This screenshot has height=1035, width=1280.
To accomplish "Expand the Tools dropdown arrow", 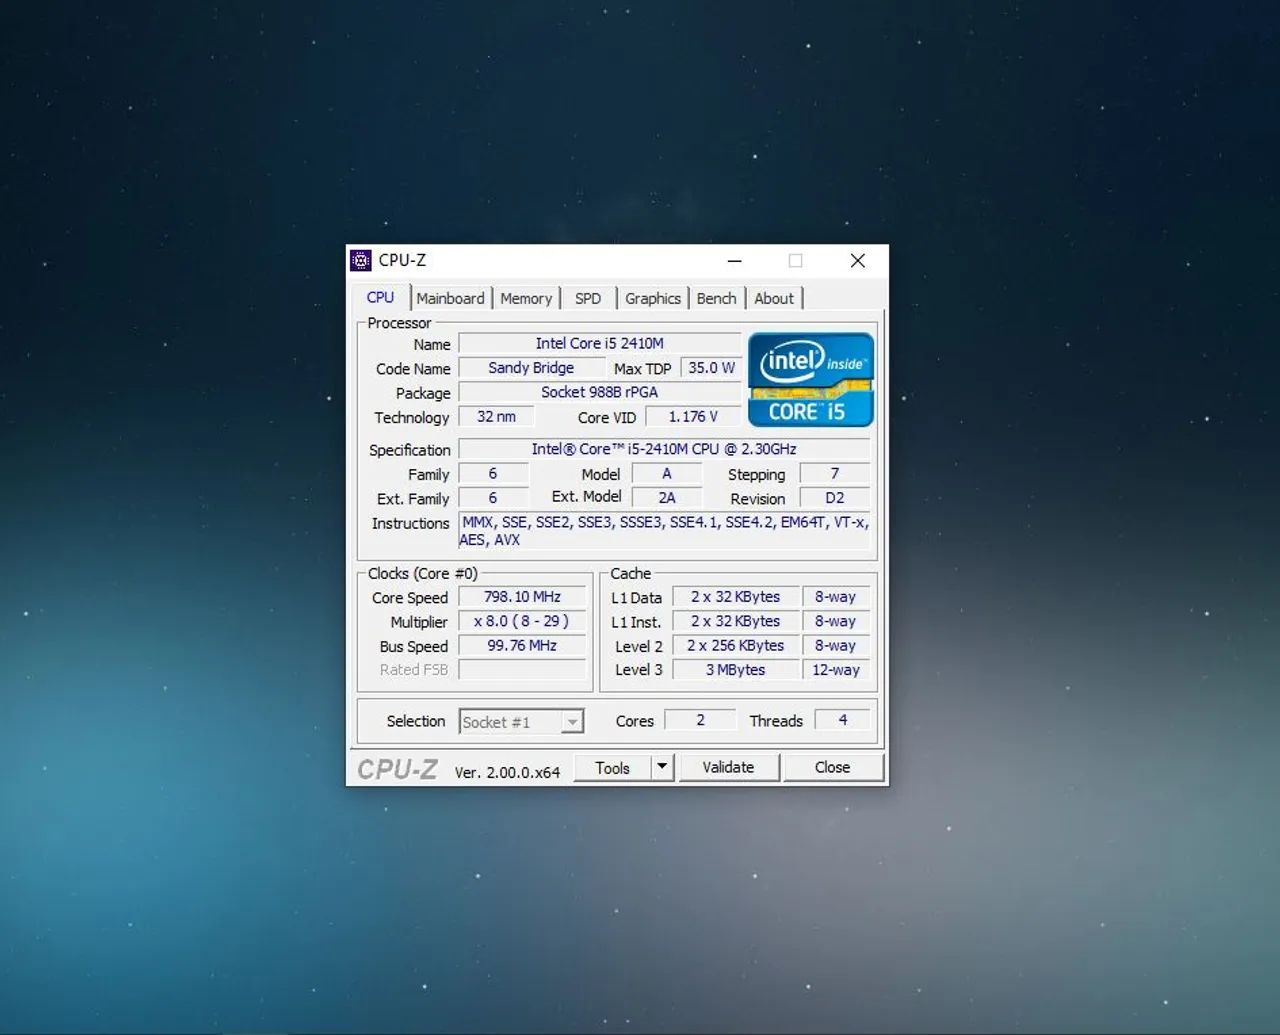I will coord(662,768).
